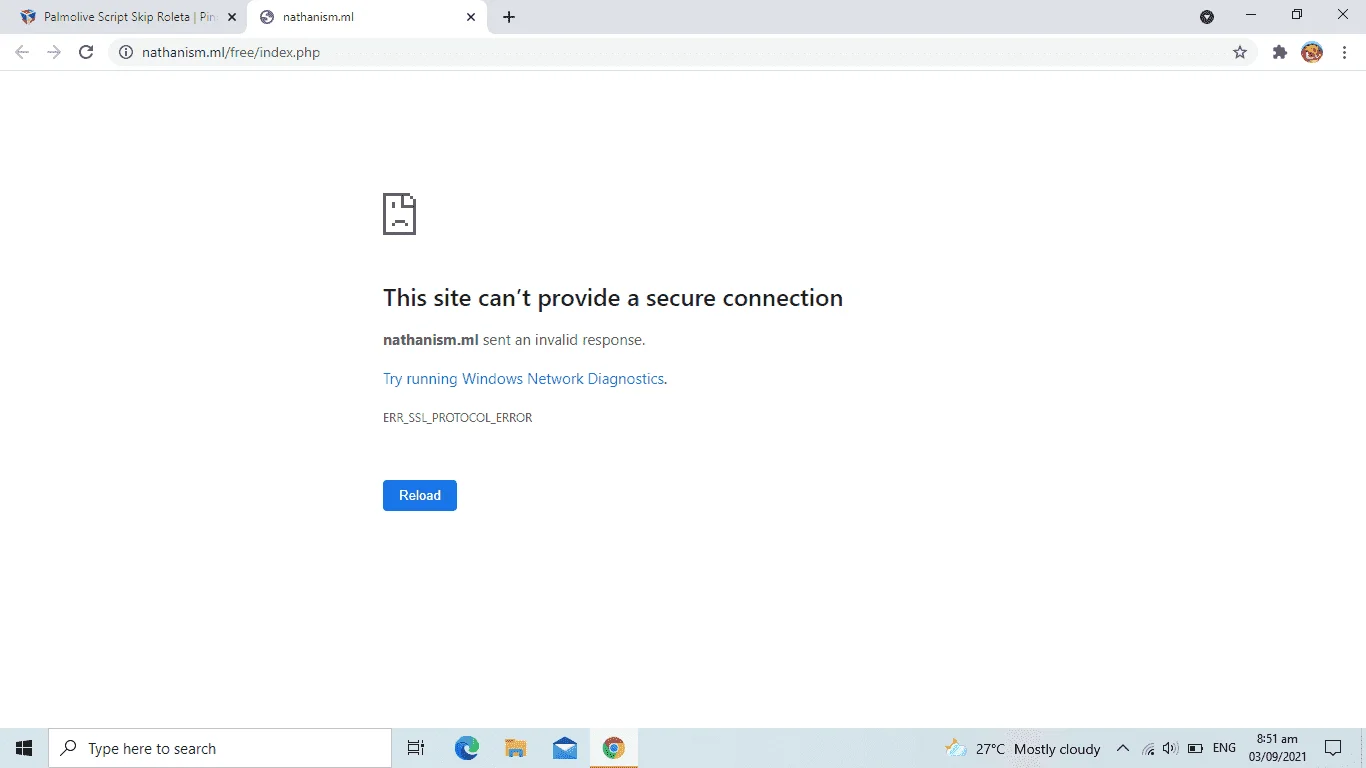The height and width of the screenshot is (768, 1366).
Task: Show hidden system tray icons
Action: click(1122, 748)
